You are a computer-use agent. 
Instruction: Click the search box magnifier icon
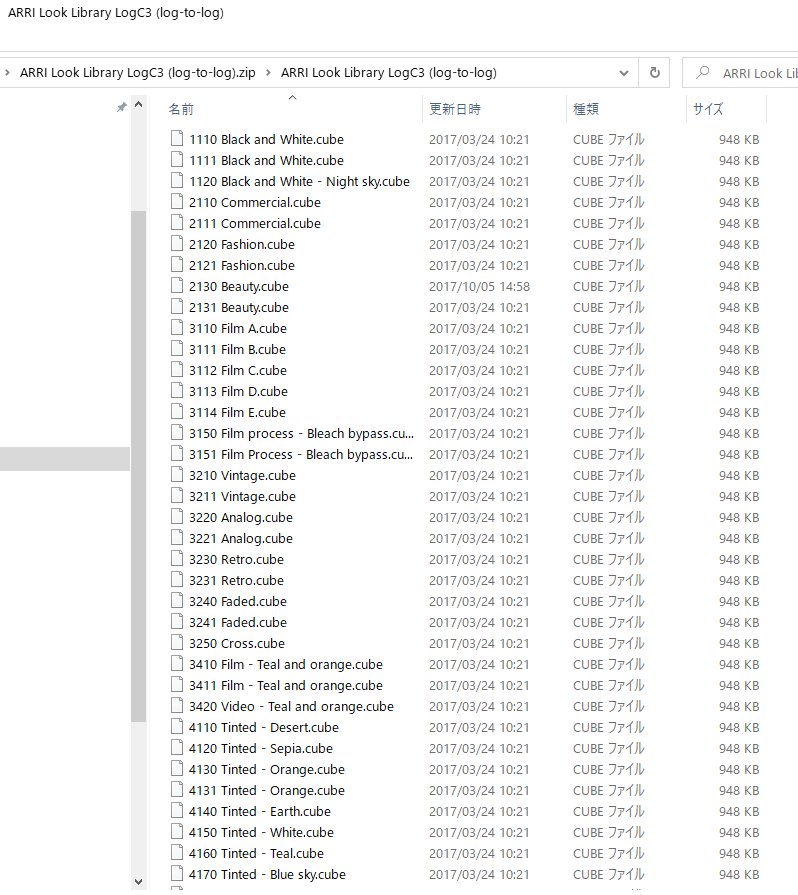[x=703, y=72]
